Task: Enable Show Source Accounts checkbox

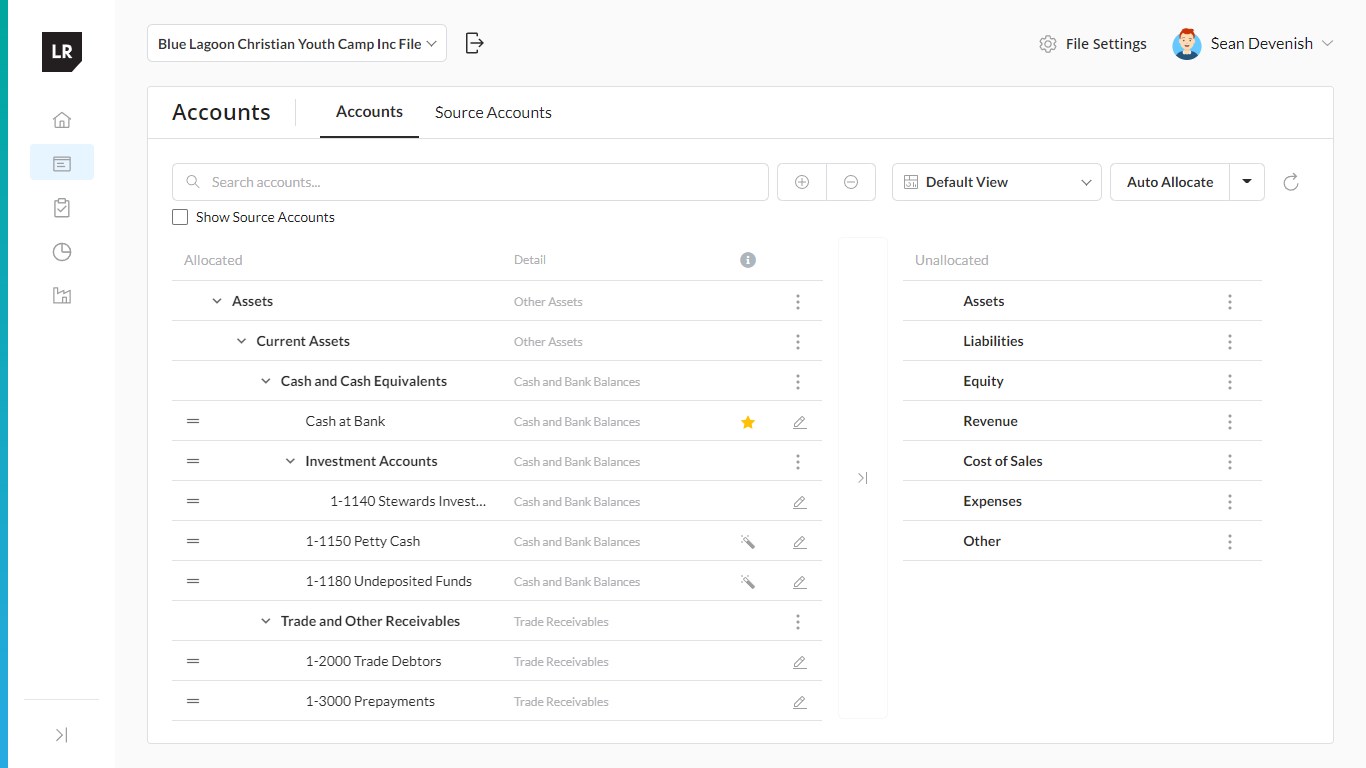Action: click(180, 217)
